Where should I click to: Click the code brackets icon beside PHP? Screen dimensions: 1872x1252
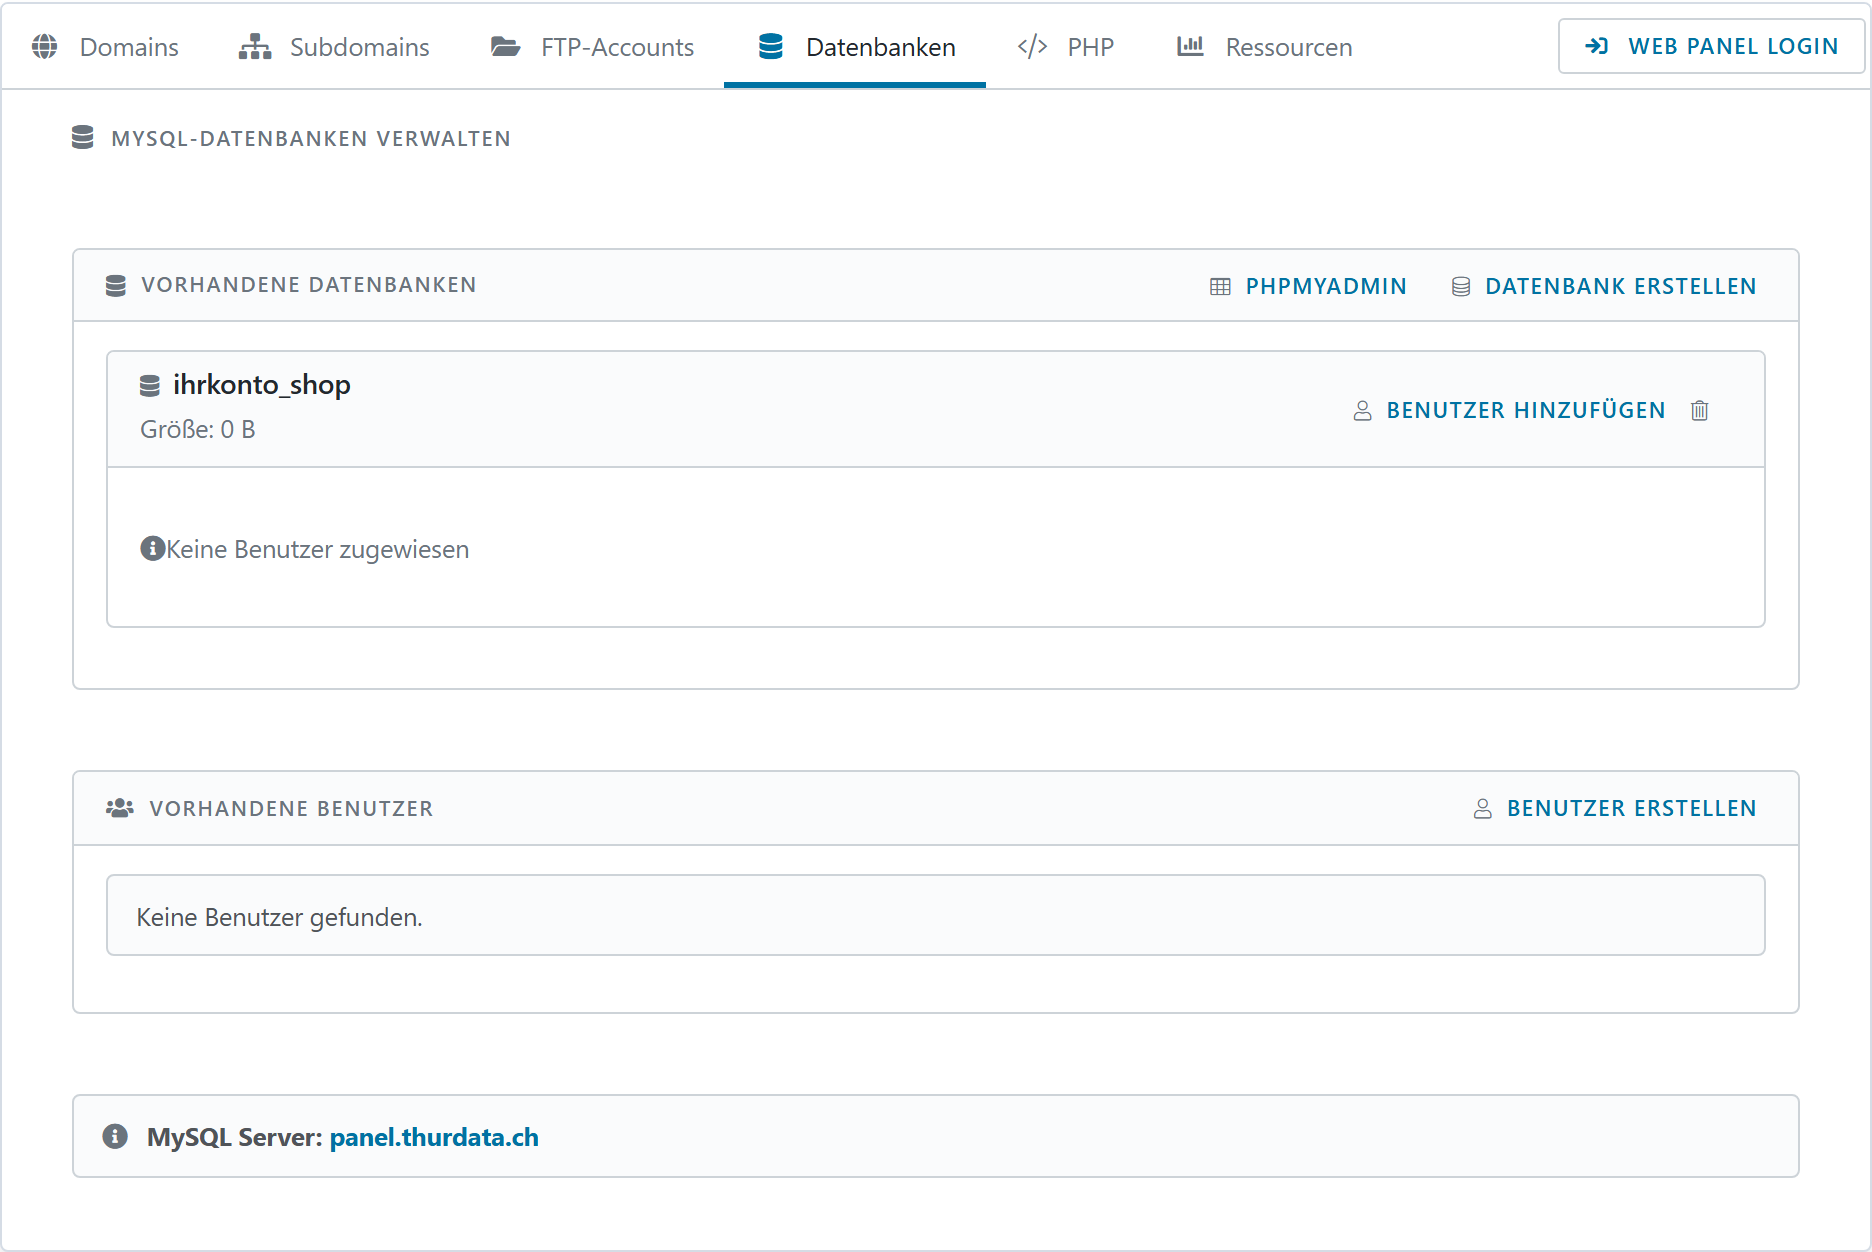tap(1032, 46)
